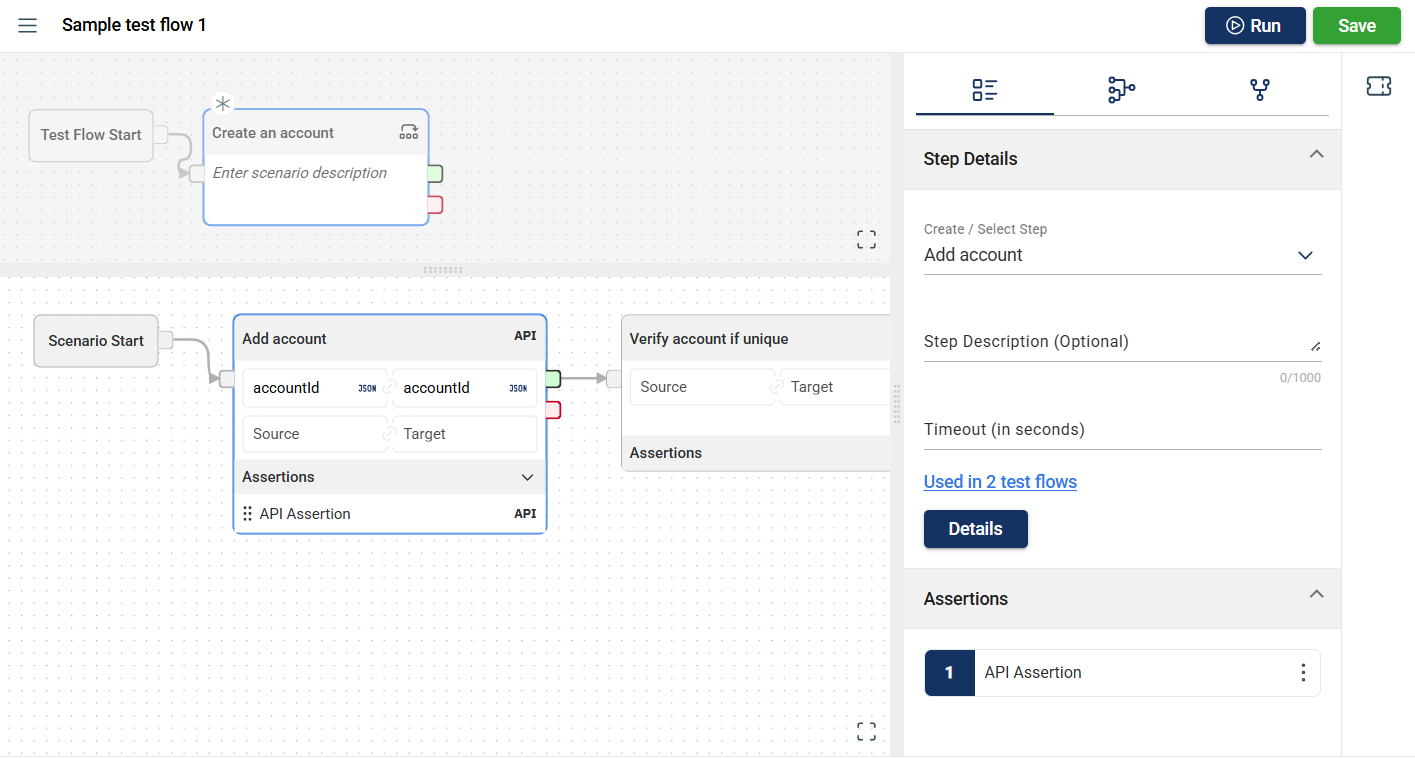Click the Timeout (in seconds) field
The image size is (1415, 758).
click(1122, 430)
